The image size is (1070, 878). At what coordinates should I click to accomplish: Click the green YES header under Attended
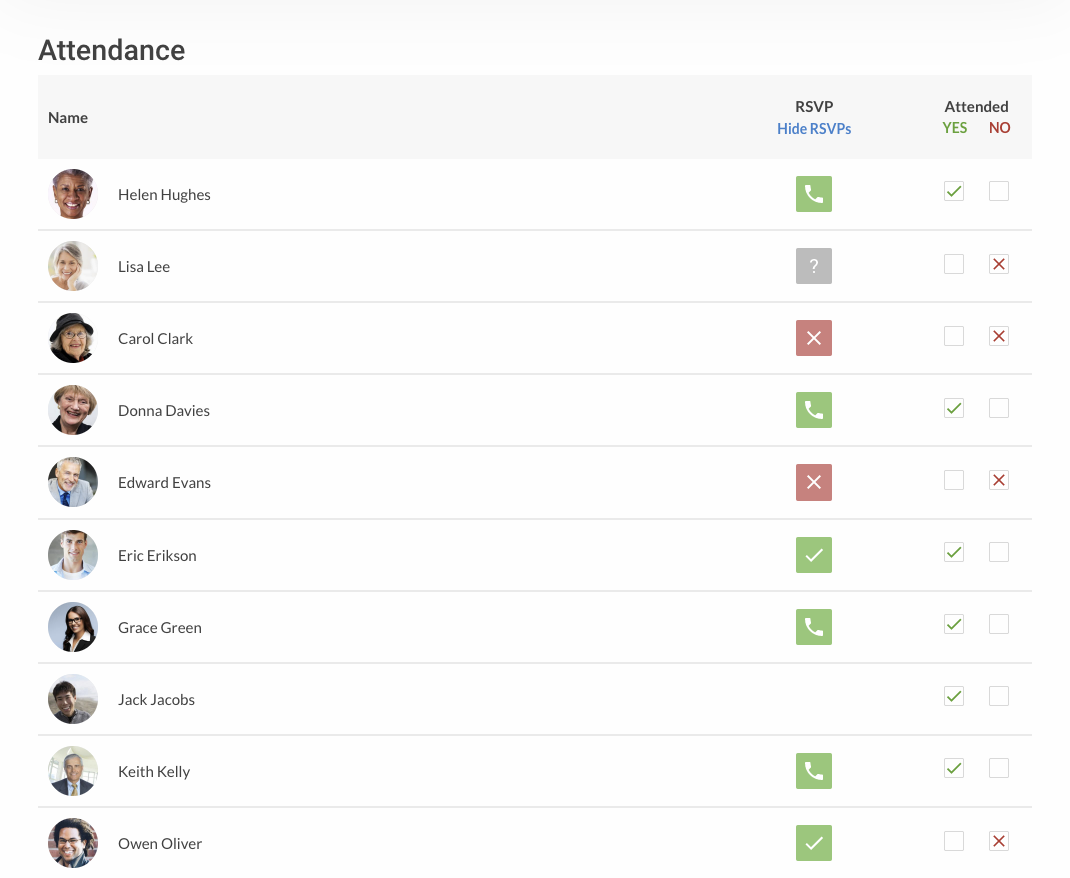pos(954,127)
